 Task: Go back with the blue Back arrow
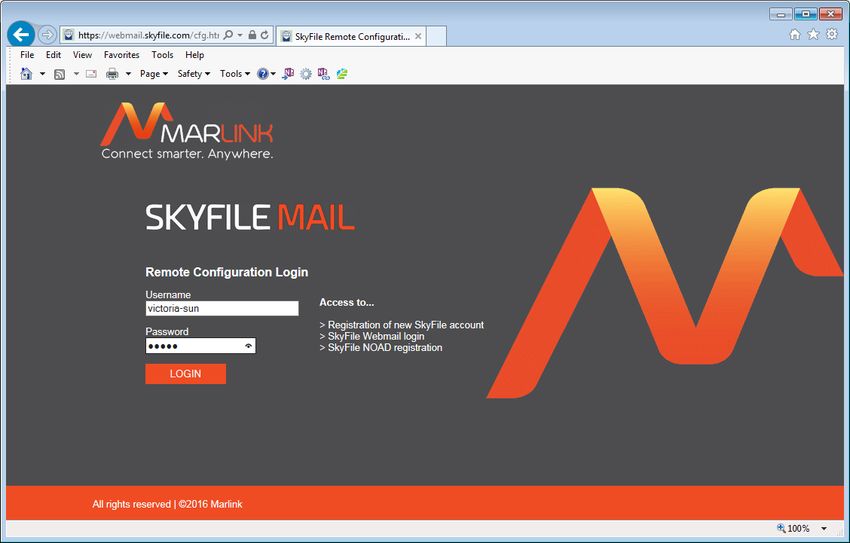(21, 35)
